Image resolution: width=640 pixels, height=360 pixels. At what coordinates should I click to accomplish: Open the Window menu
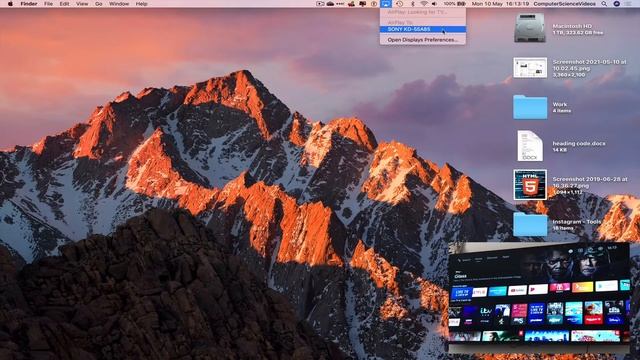pos(119,4)
